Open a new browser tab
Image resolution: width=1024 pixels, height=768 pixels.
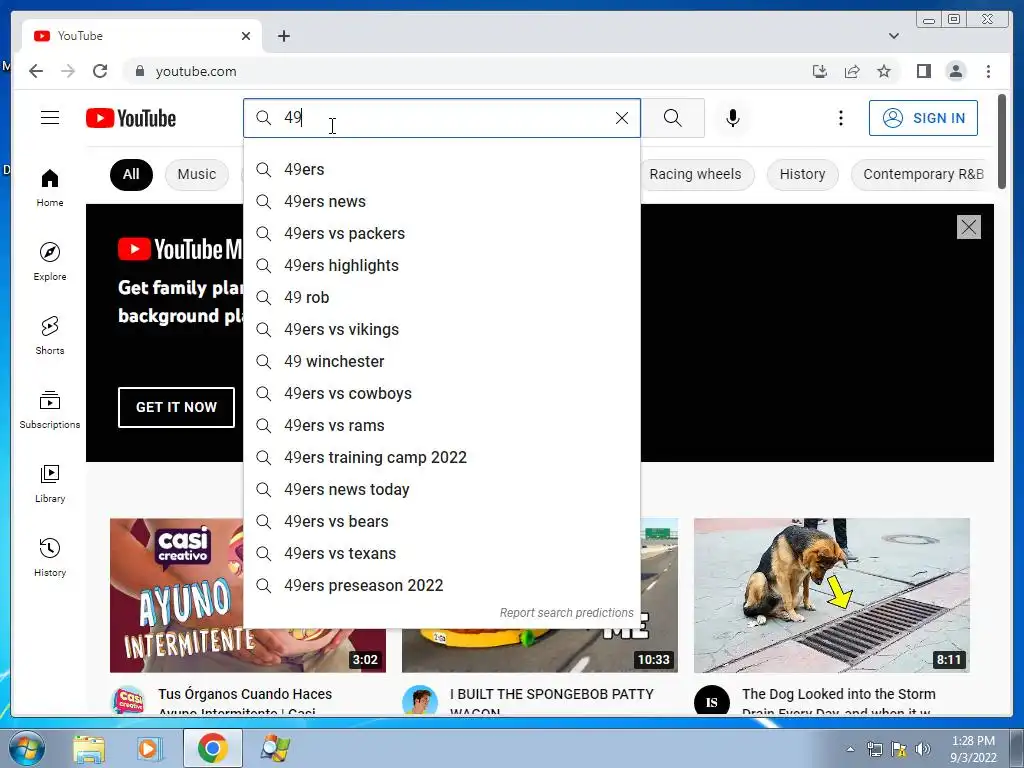(x=283, y=36)
